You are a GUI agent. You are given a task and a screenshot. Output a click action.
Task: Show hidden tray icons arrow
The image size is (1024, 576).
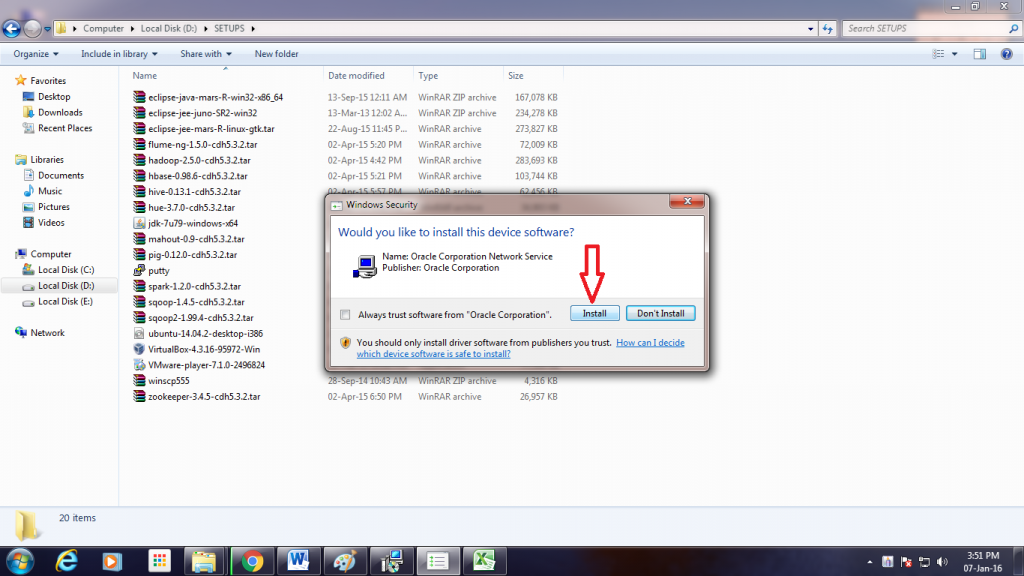coord(870,562)
